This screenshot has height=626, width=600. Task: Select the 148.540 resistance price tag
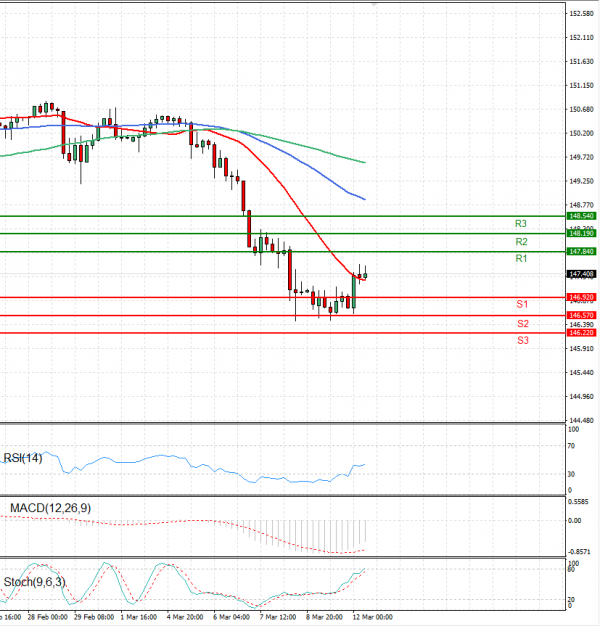(581, 216)
